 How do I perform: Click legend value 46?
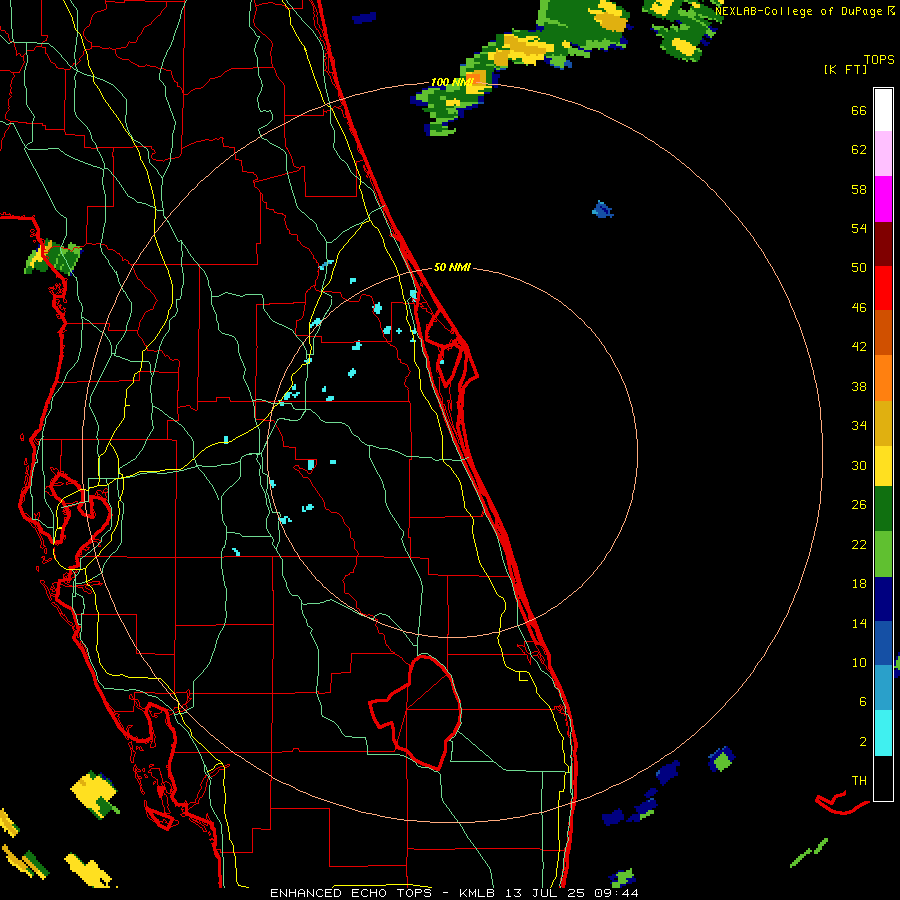coord(859,308)
